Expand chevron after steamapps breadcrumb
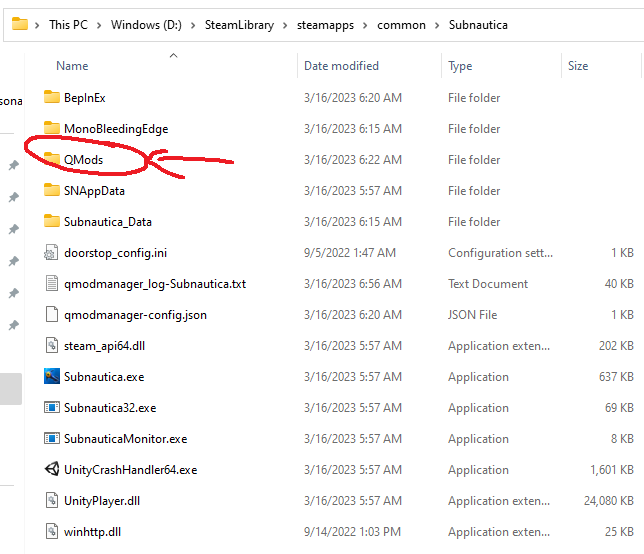This screenshot has height=554, width=644. coord(365,25)
